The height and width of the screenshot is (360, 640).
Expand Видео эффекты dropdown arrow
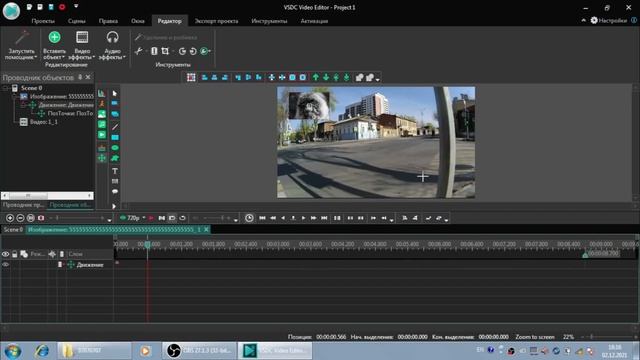(x=93, y=57)
